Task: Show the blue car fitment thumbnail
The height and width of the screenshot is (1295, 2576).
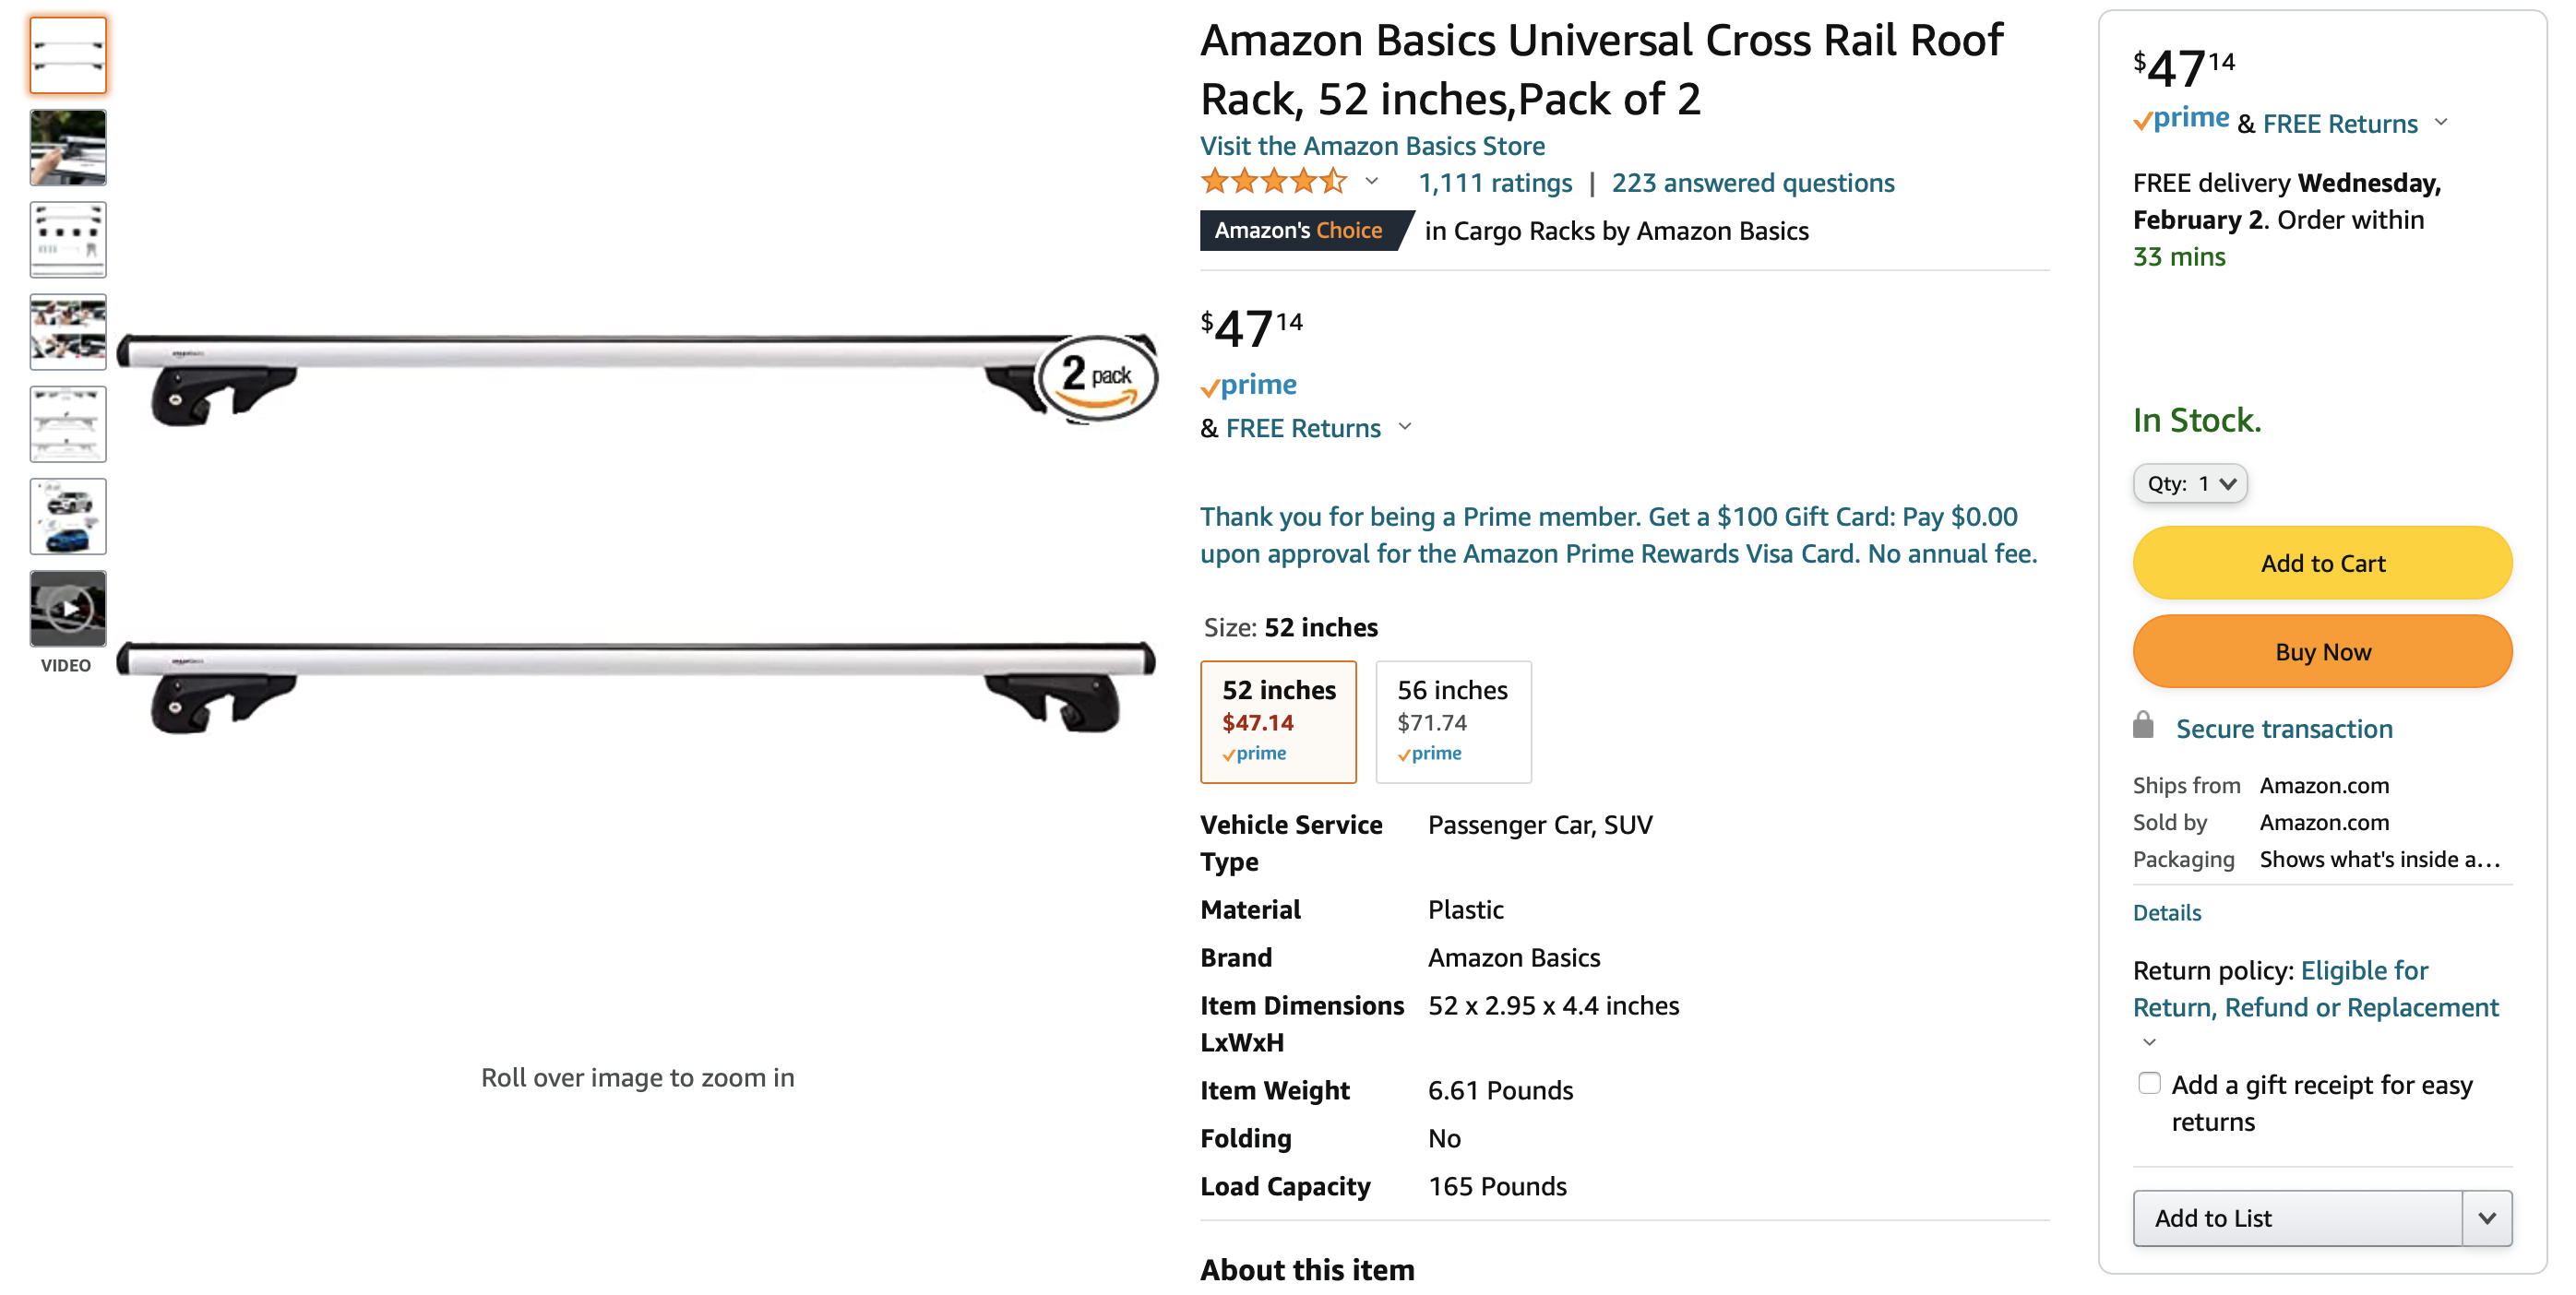Action: pyautogui.click(x=68, y=516)
